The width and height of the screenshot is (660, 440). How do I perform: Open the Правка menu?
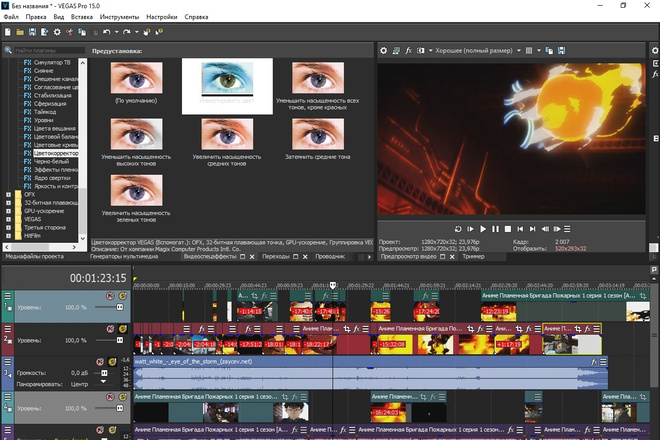point(36,17)
